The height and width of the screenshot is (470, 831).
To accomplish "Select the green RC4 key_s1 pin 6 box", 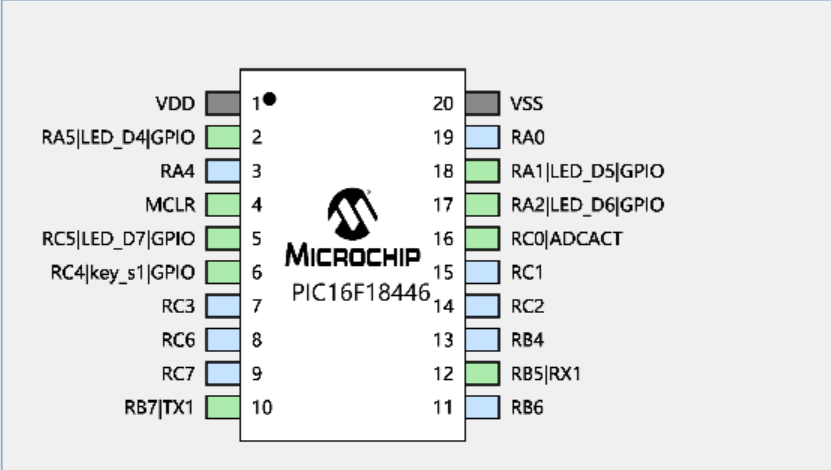I will (223, 272).
